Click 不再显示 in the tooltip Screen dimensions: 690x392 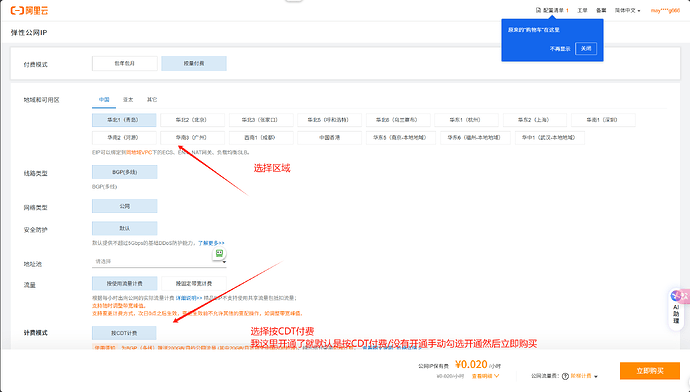560,49
